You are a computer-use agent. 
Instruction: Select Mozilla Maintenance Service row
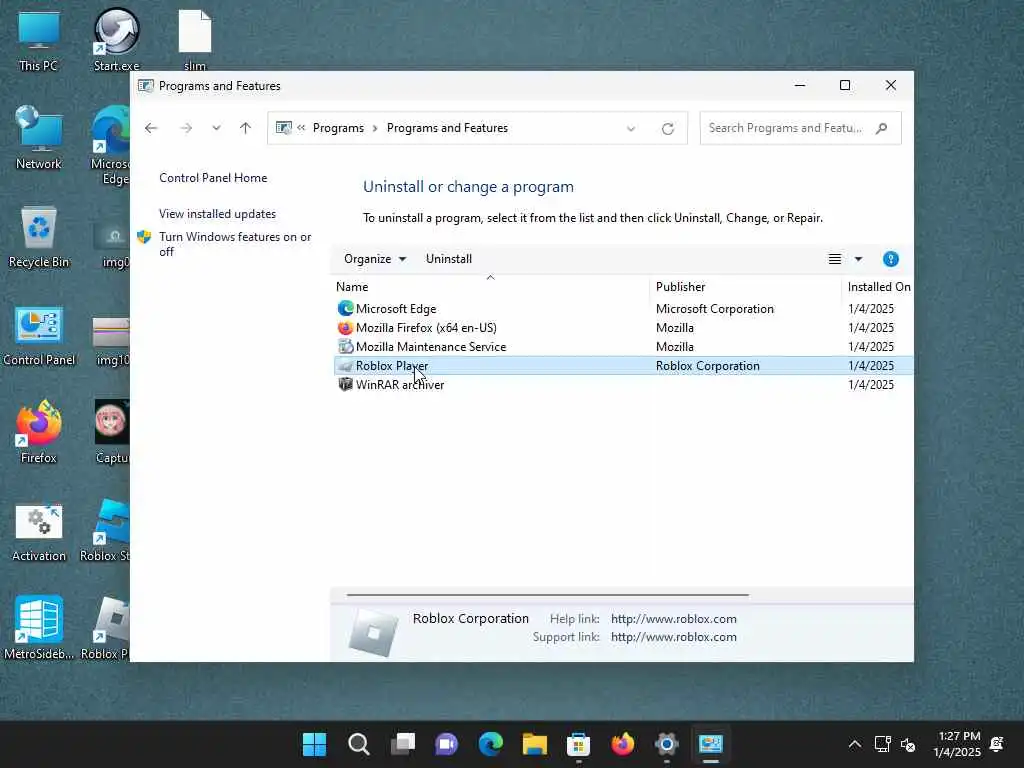point(624,347)
